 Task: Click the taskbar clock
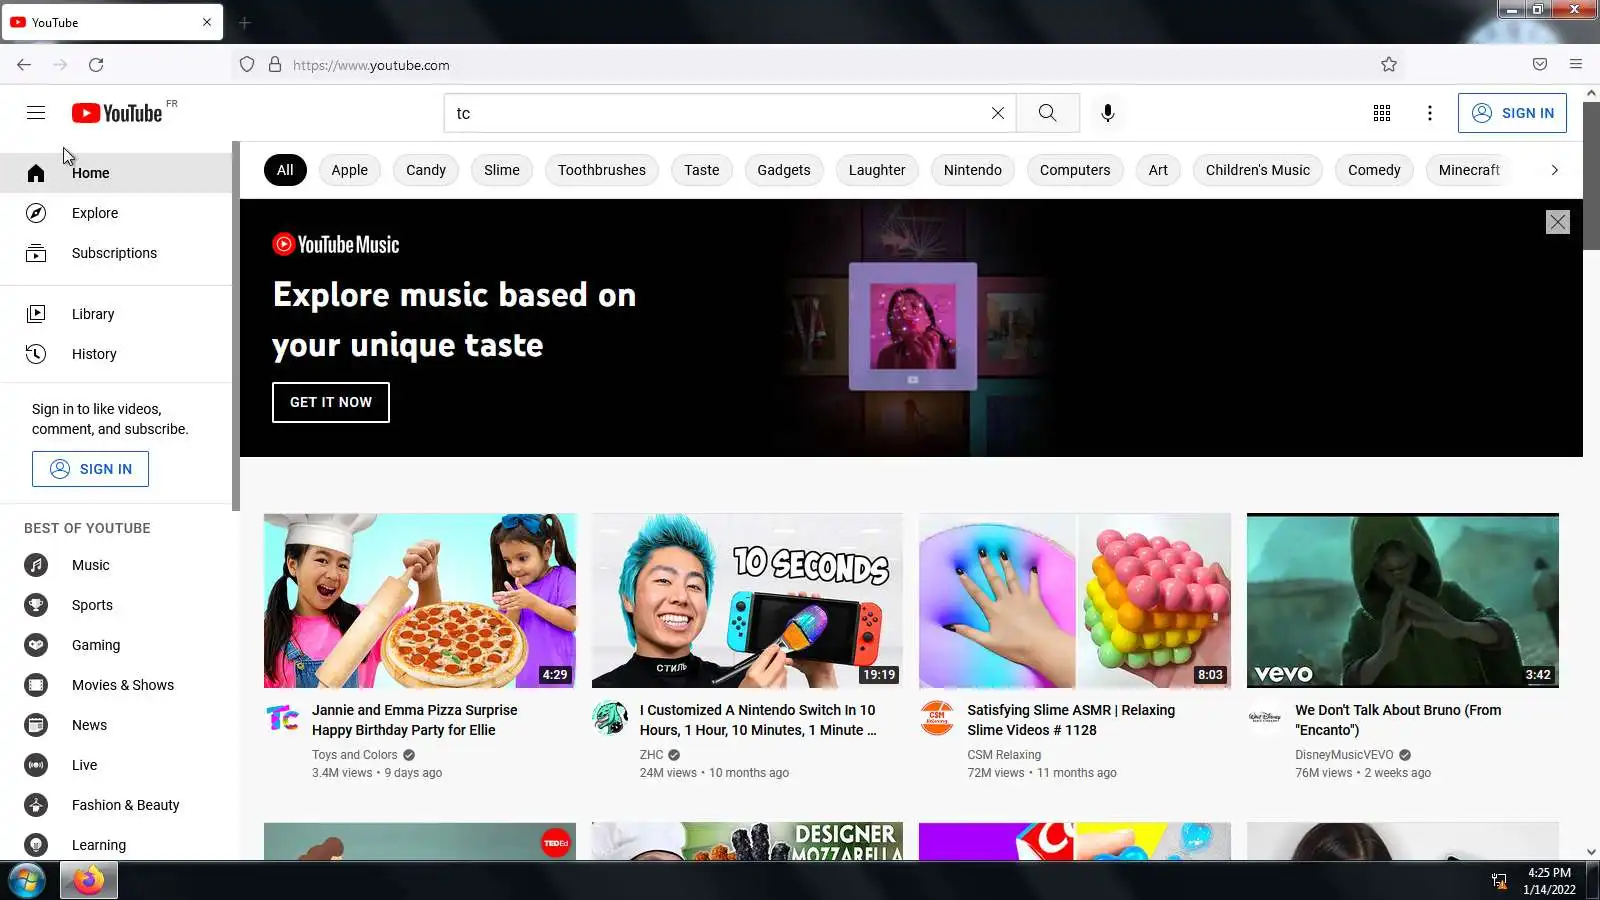1549,881
